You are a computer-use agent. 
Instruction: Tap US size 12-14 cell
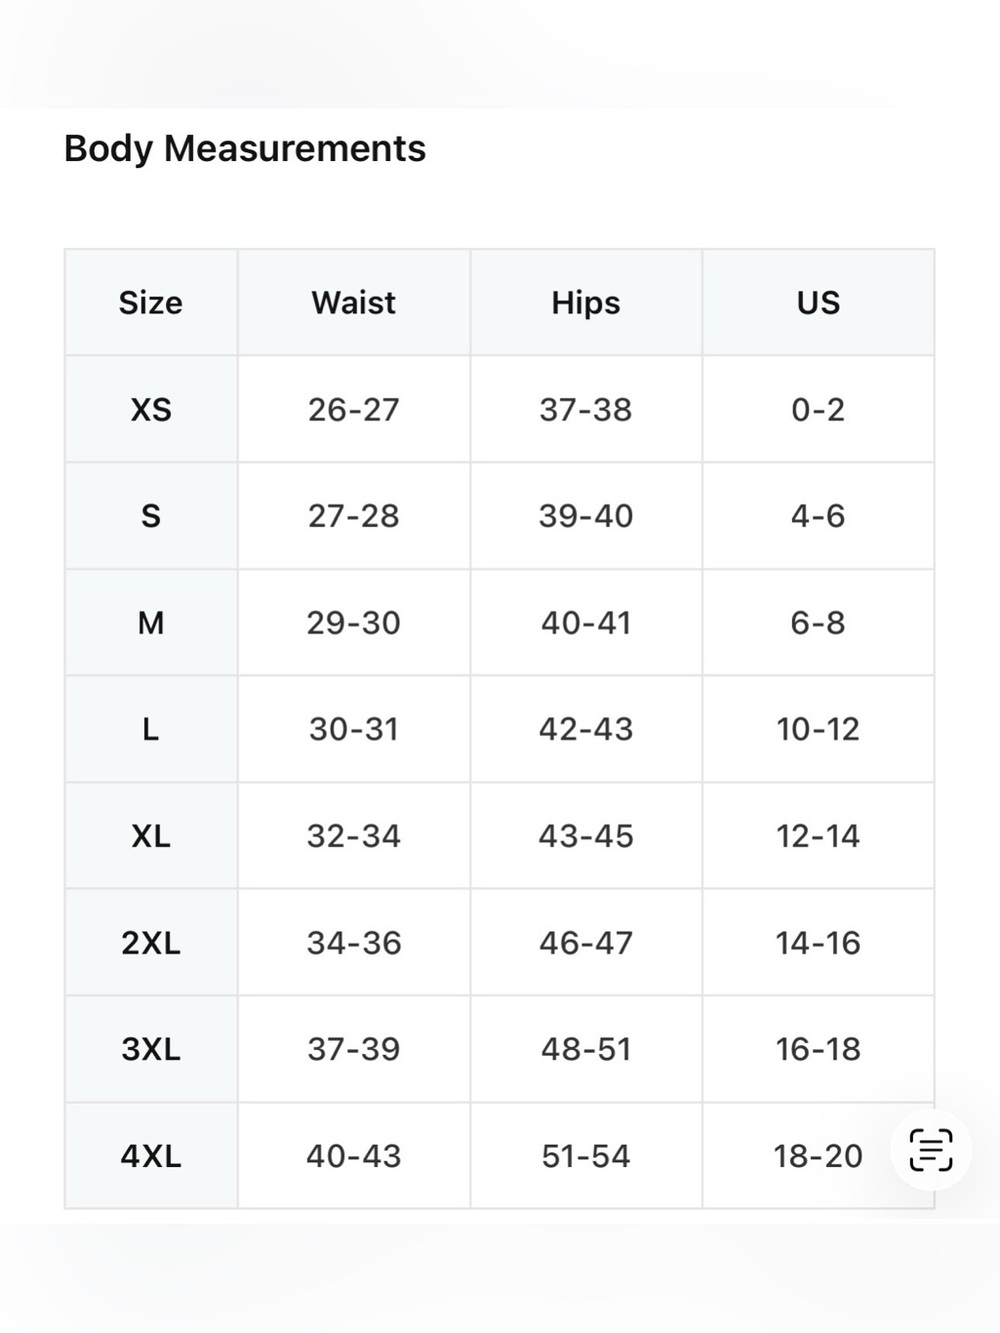tap(818, 836)
